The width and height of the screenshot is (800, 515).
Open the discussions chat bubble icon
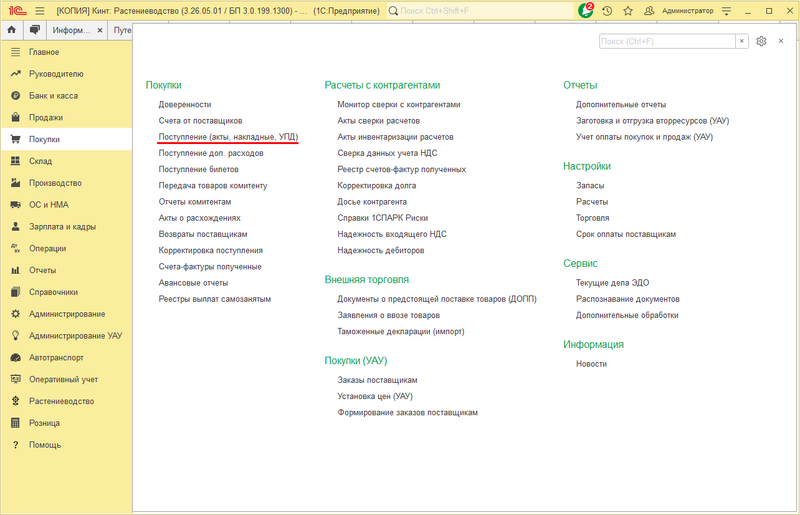[35, 30]
